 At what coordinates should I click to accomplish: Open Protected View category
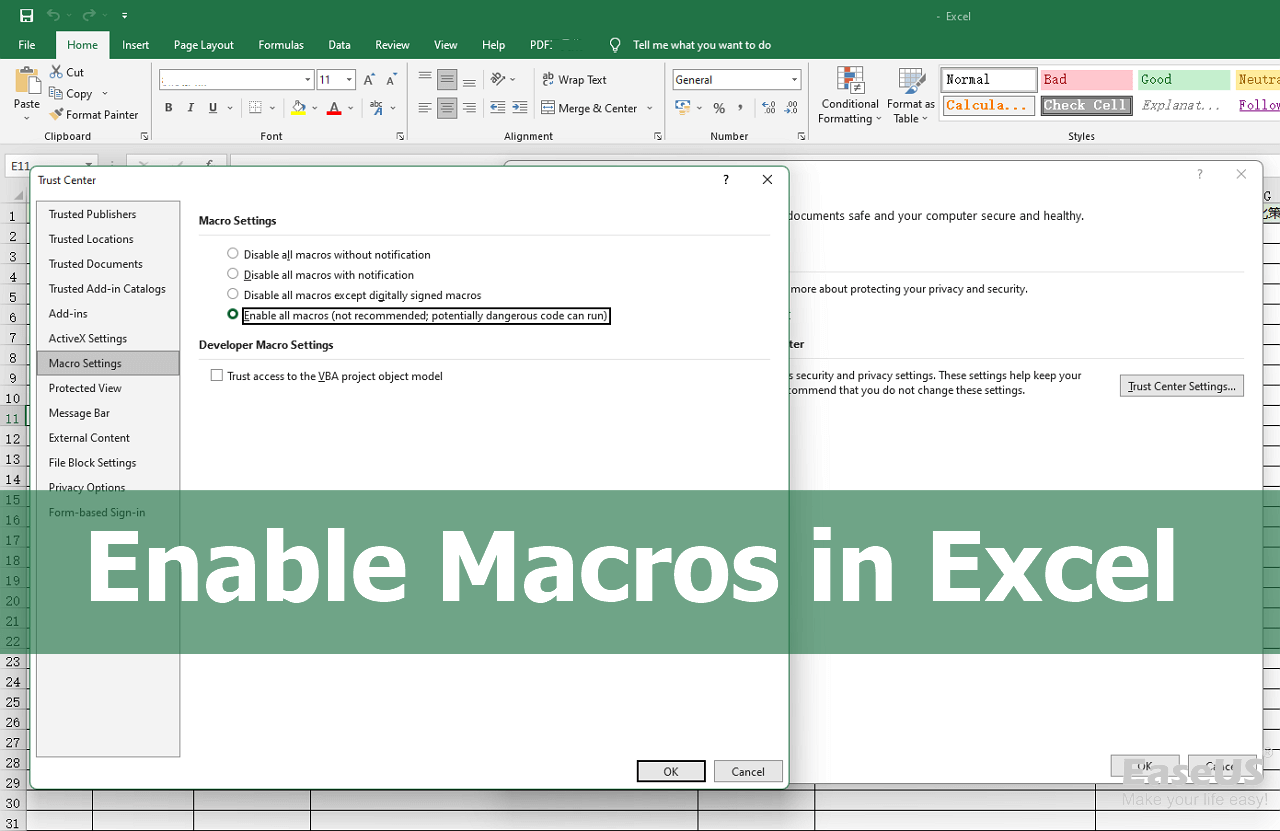point(108,388)
